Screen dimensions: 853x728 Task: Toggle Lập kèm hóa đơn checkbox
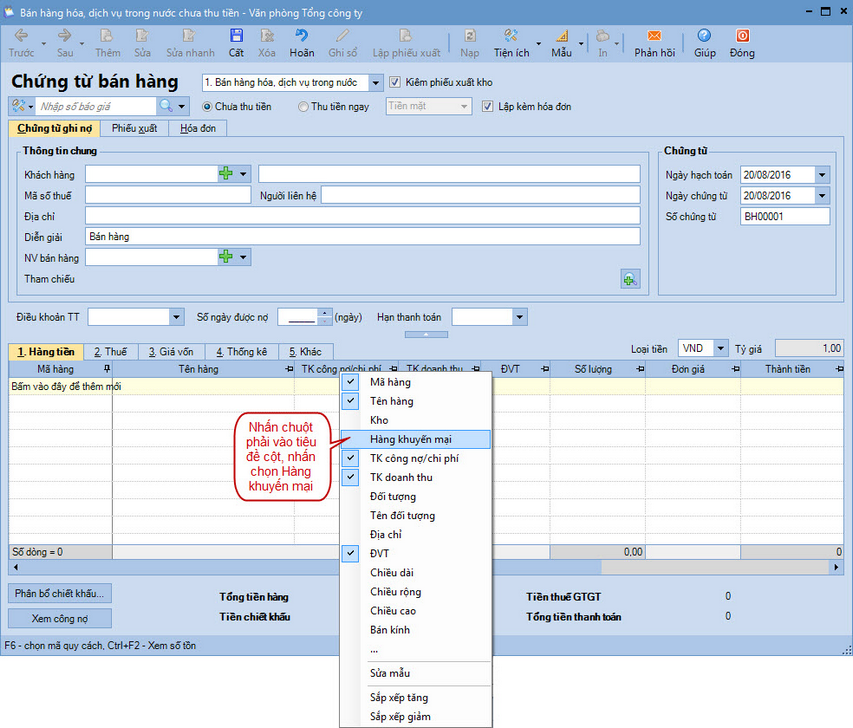pyautogui.click(x=488, y=107)
